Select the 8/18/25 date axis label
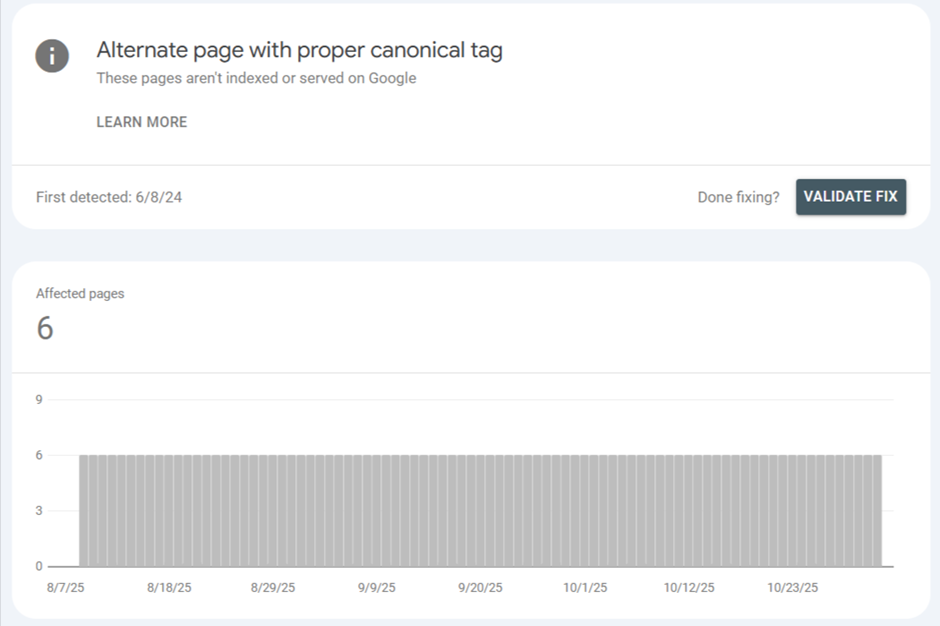The image size is (940, 626). click(x=169, y=588)
